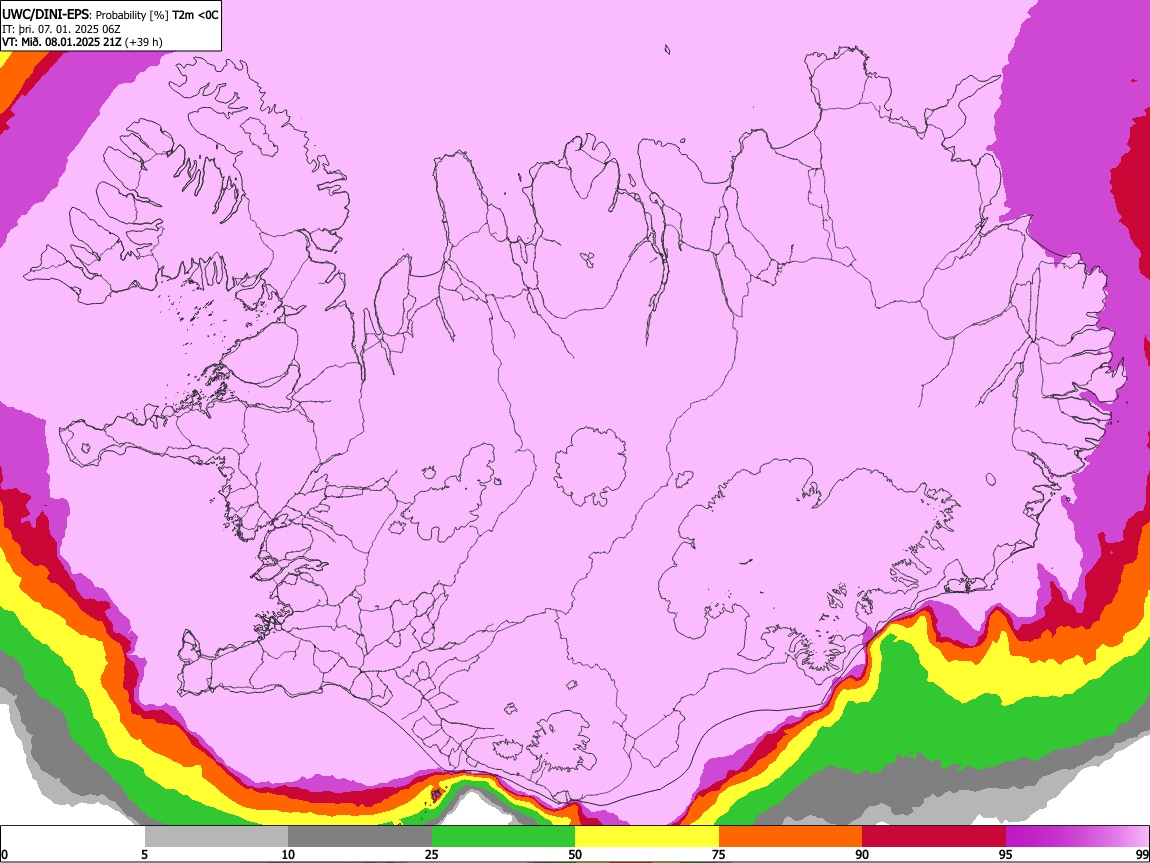Screen dimensions: 1150x863
Task: Select the orange 75–90 legend swatch
Action: coord(790,837)
